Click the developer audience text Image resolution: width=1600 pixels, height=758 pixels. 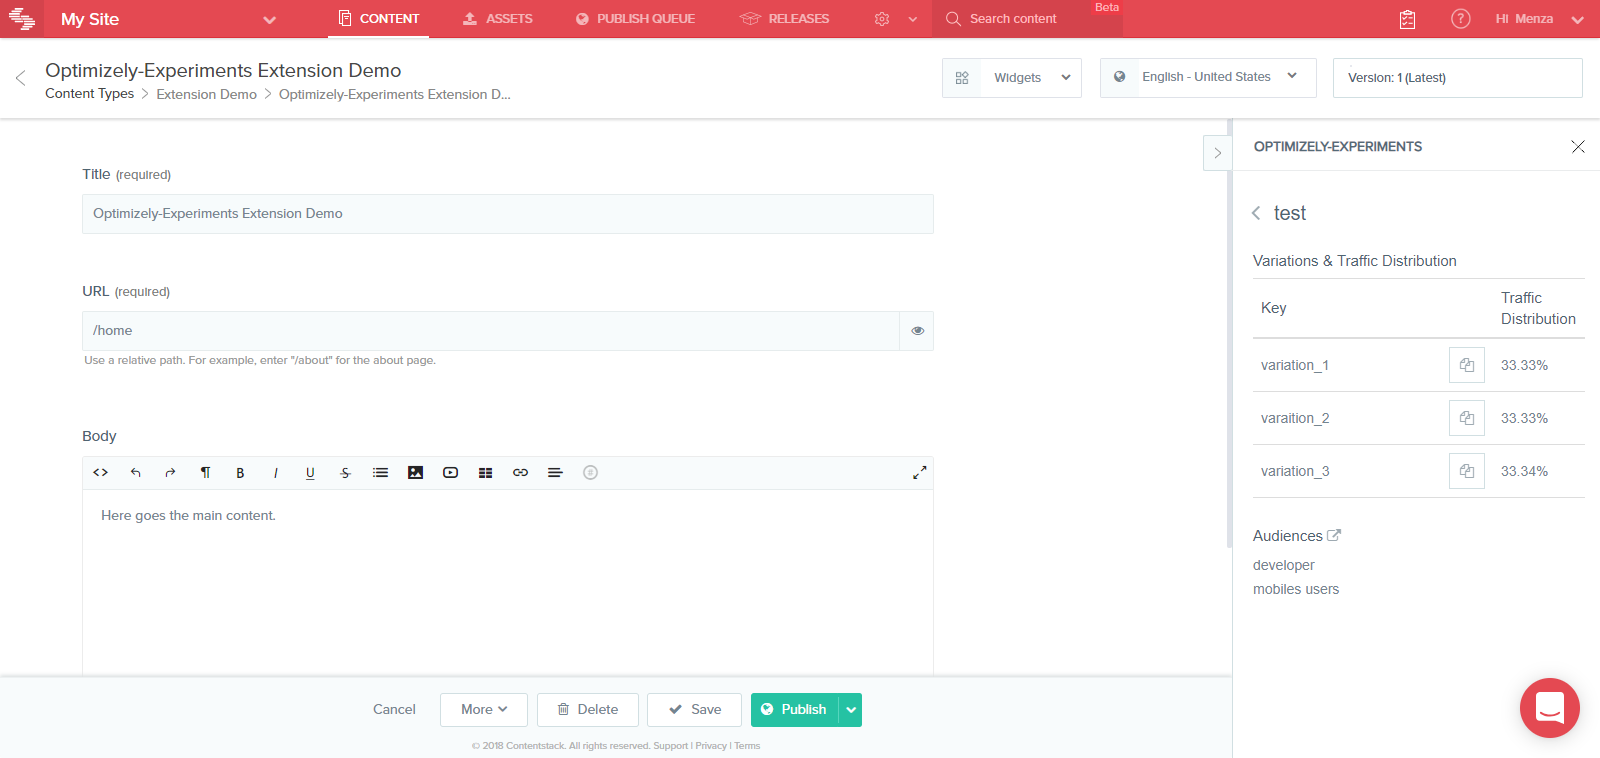tap(1283, 565)
